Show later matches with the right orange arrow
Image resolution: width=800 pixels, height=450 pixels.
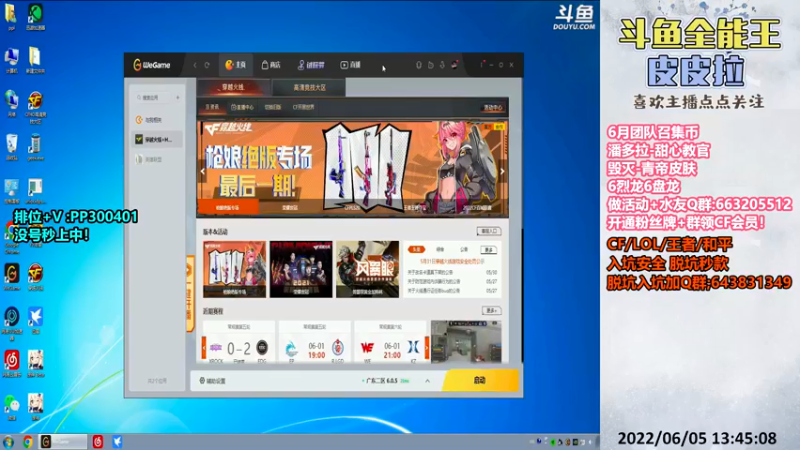[427, 347]
